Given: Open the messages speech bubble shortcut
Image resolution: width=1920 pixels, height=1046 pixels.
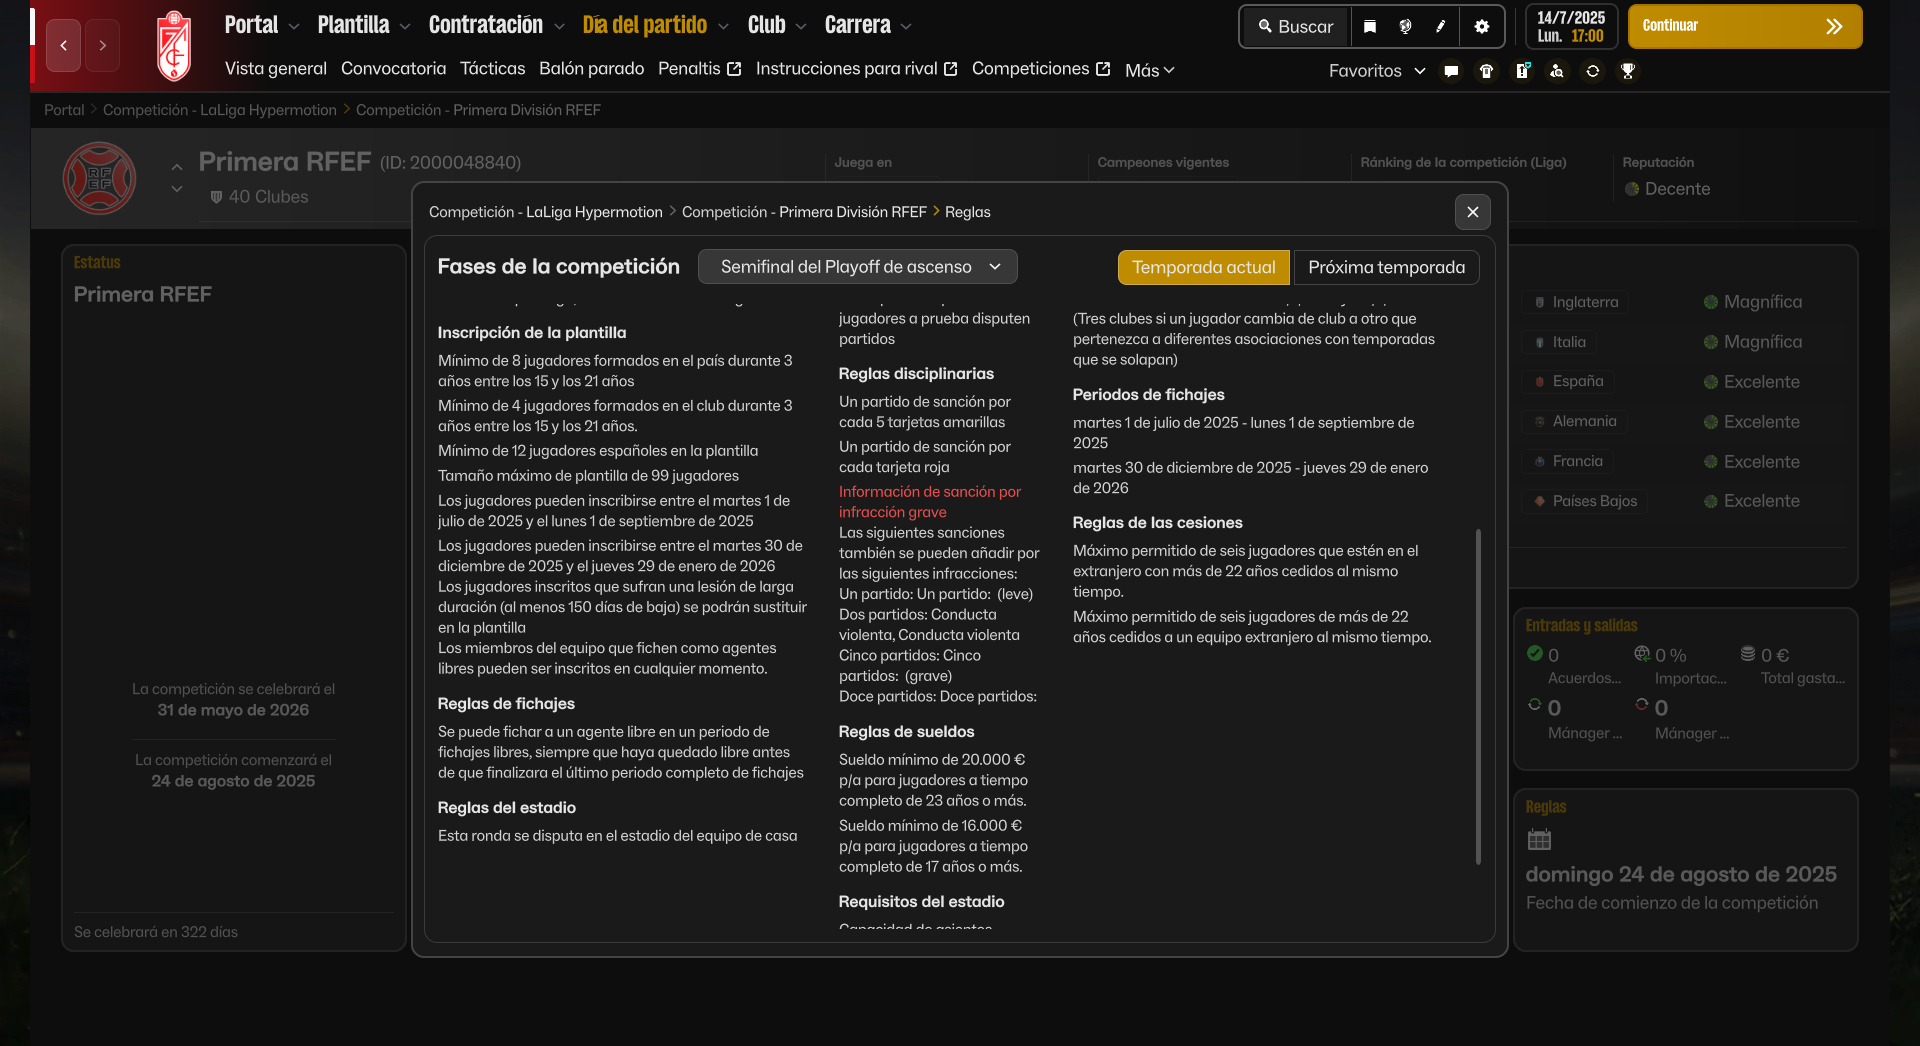Looking at the screenshot, I should click(1451, 71).
